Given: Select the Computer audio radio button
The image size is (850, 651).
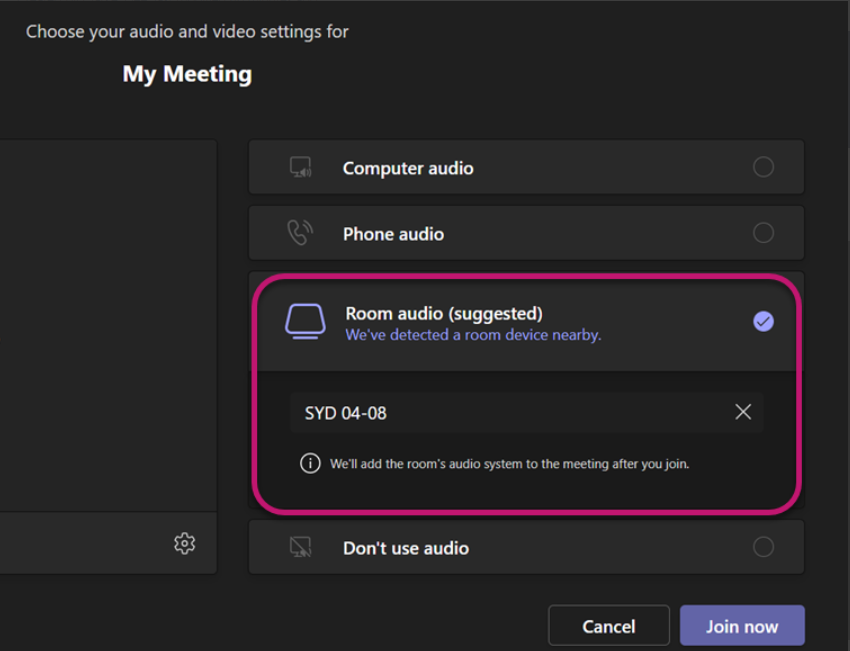Looking at the screenshot, I should tap(763, 167).
